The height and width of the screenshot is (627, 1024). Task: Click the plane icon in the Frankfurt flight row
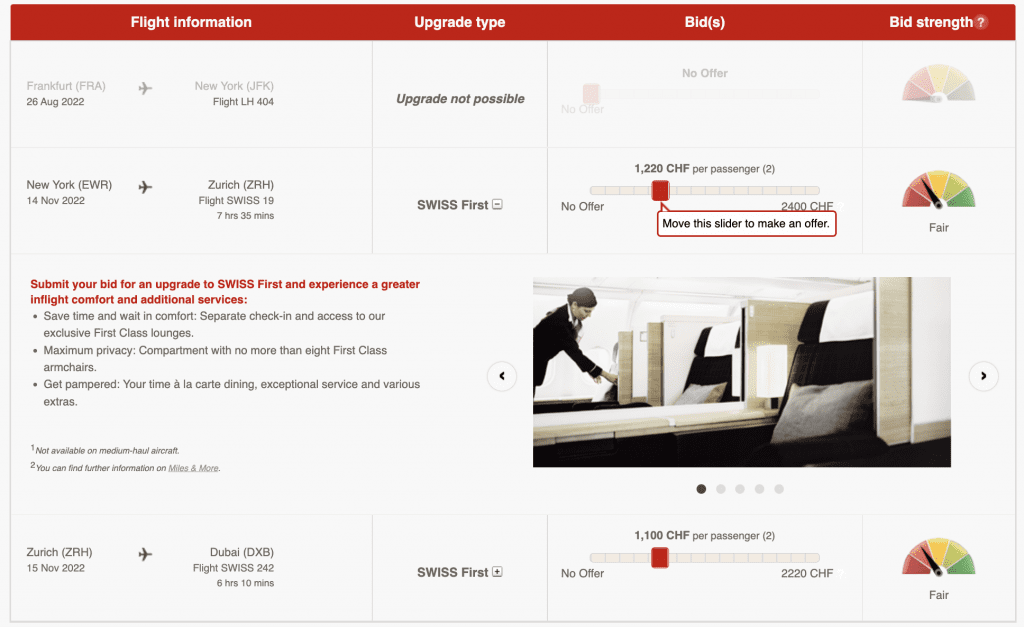(x=145, y=88)
